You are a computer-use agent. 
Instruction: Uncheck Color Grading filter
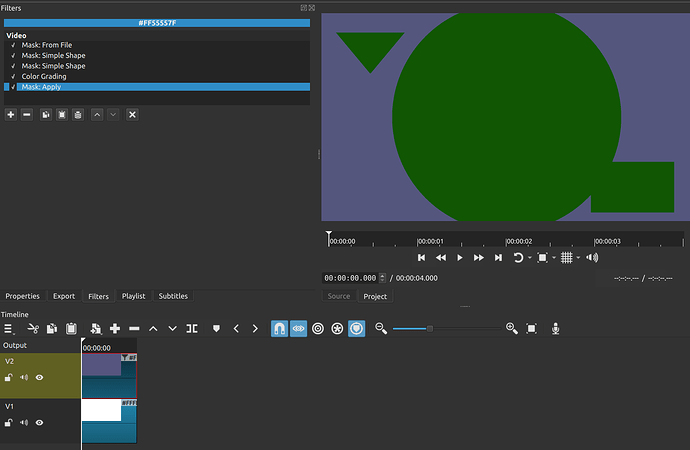click(13, 77)
